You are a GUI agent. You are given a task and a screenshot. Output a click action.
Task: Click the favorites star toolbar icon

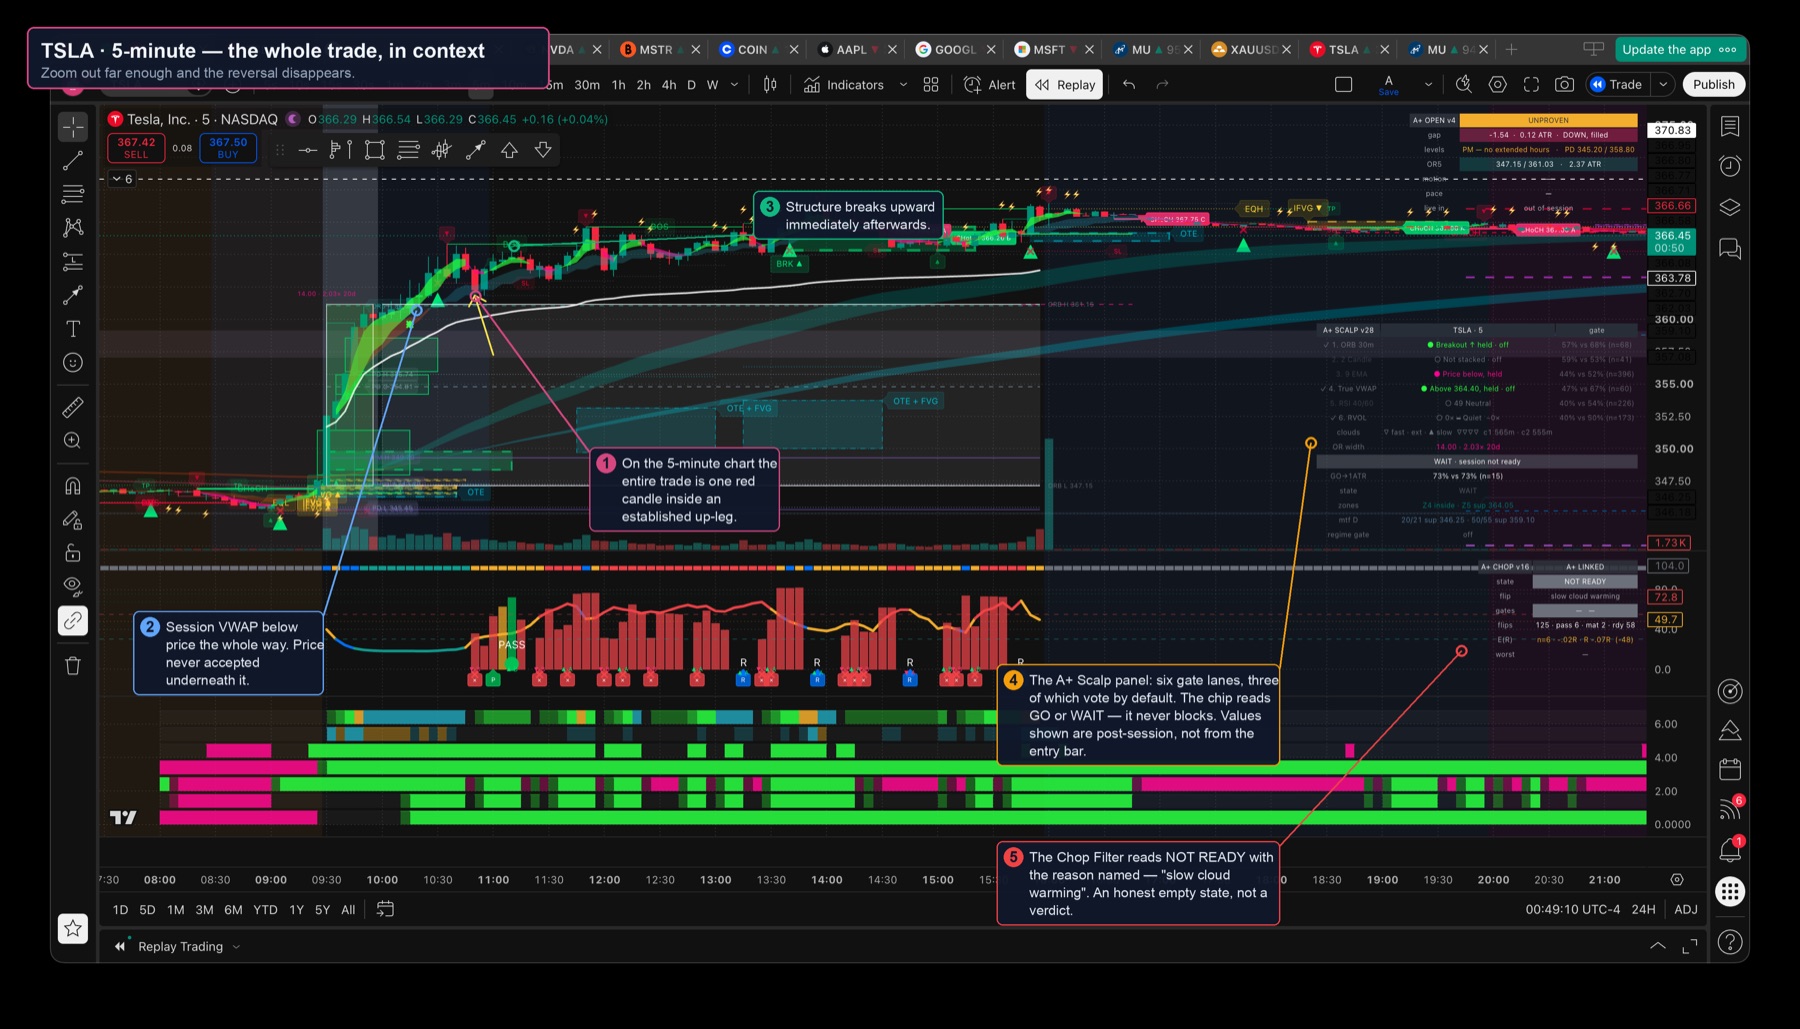point(73,929)
